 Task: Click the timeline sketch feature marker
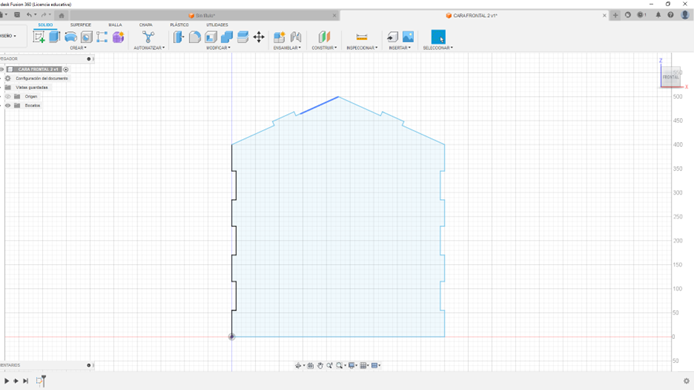(39, 381)
